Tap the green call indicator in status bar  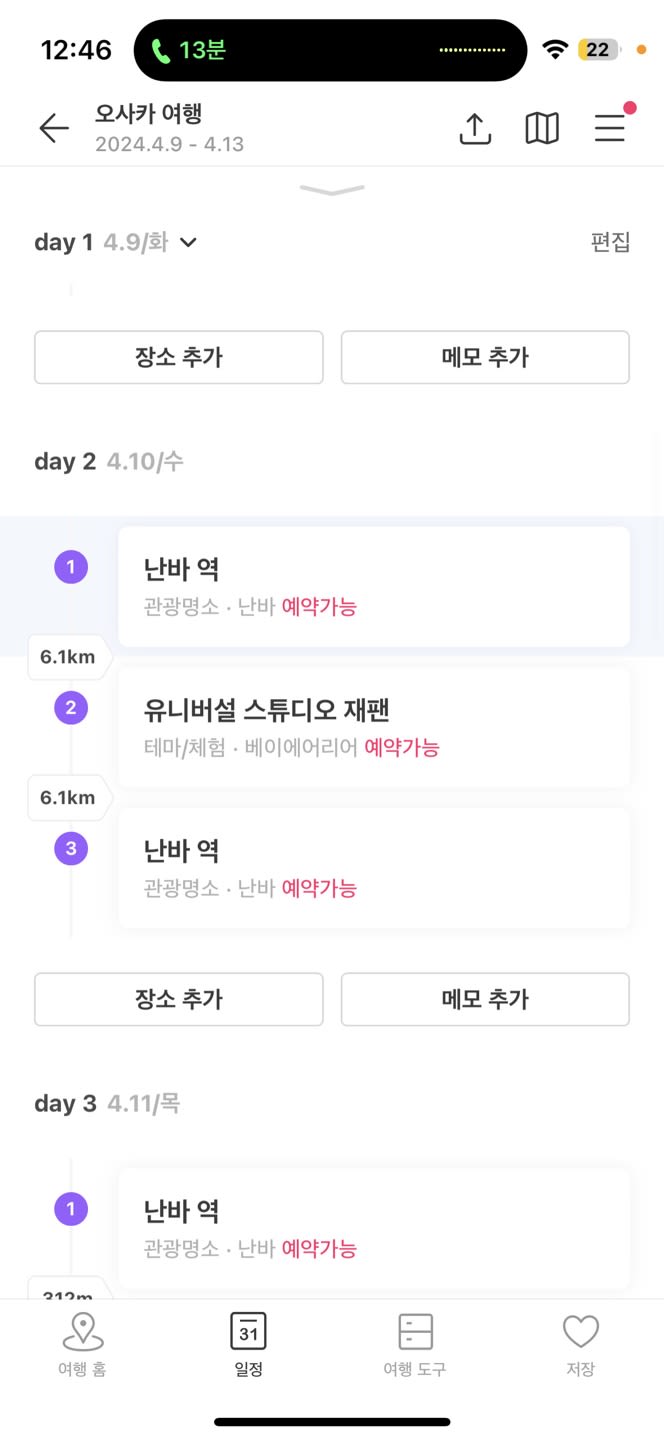click(x=187, y=50)
